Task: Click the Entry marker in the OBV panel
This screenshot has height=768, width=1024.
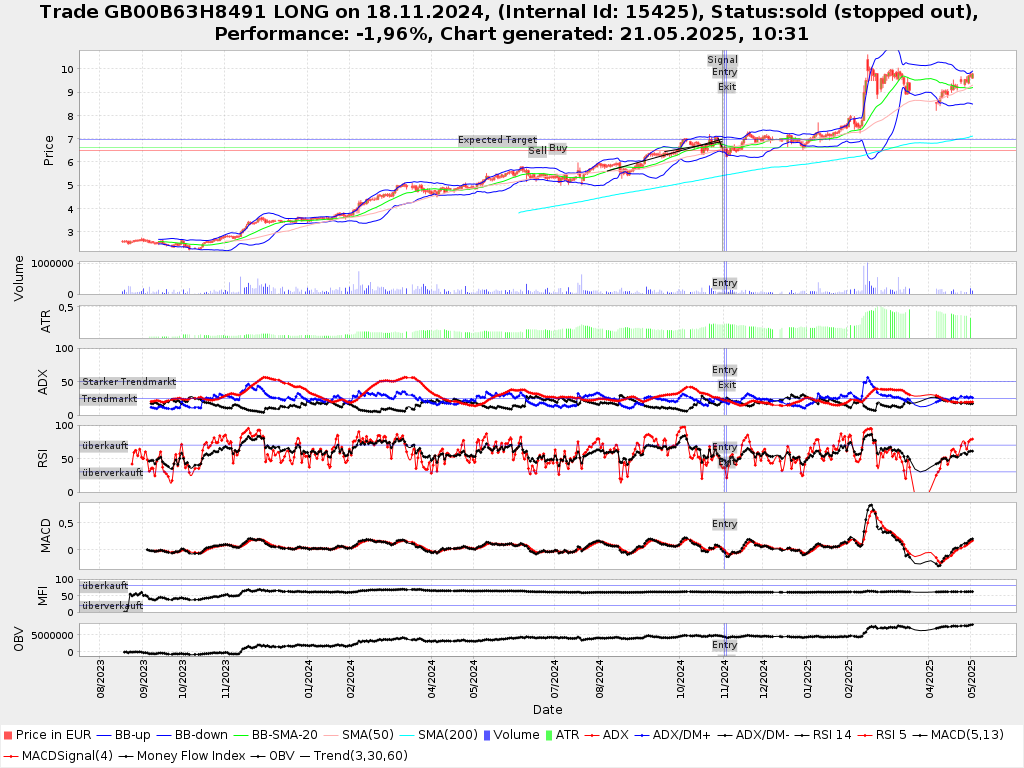Action: pyautogui.click(x=724, y=645)
